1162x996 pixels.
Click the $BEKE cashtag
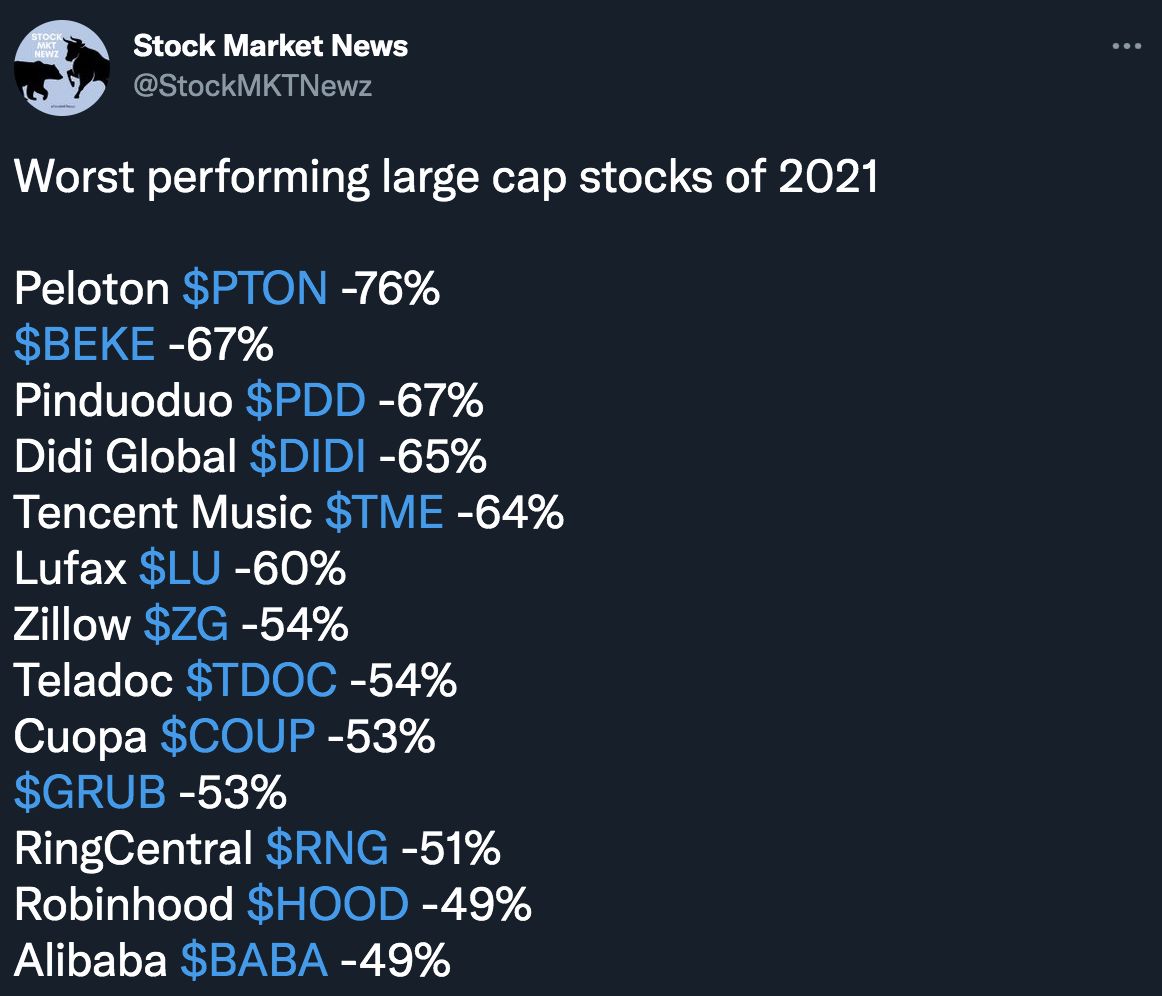tap(85, 345)
